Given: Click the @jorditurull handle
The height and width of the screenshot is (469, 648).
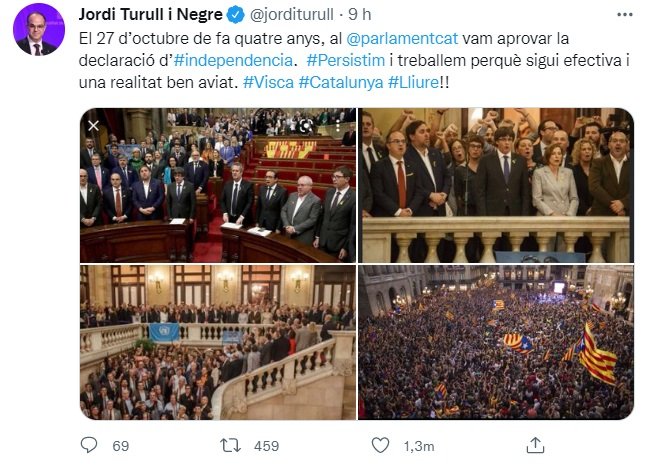Looking at the screenshot, I should pos(292,15).
